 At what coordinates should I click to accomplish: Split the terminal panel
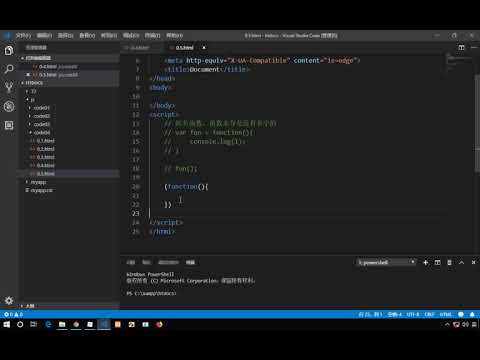438,263
